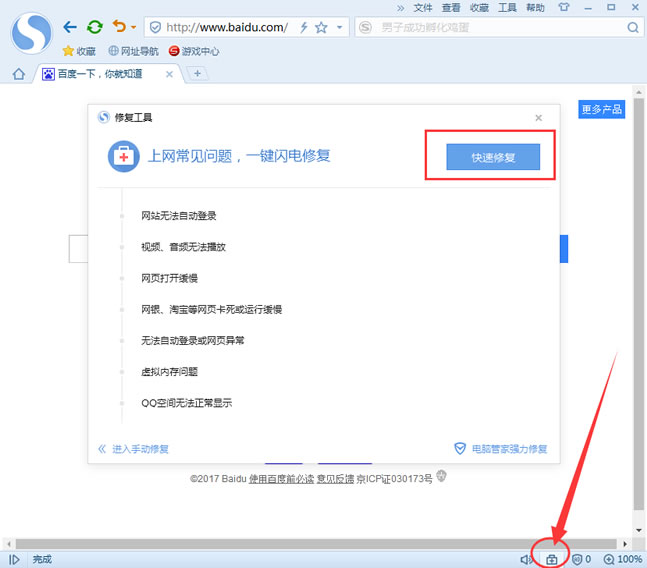Viewport: 647px width, 568px height.
Task: Toggle the lightning speed-mode icon
Action: tap(304, 28)
